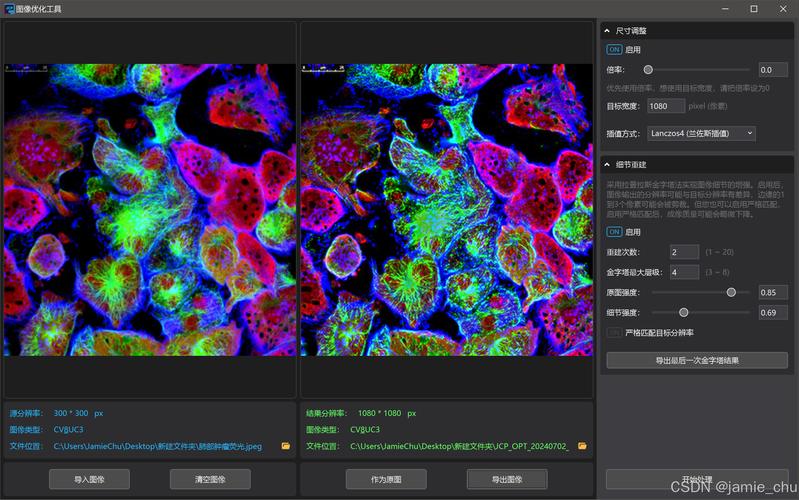Click the 导出图像 button
This screenshot has width=799, height=500.
[507, 479]
